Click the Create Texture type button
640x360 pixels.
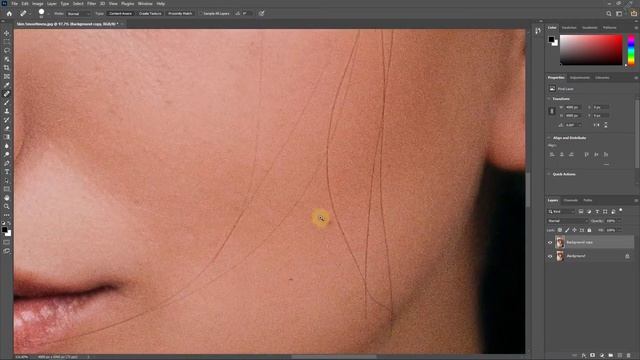point(150,13)
